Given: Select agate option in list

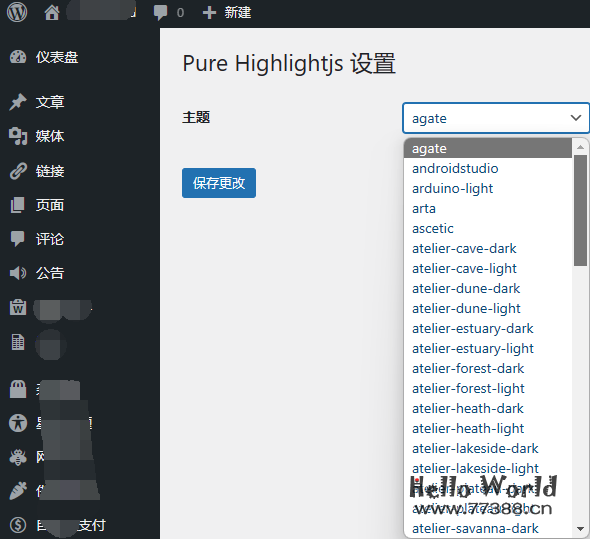Looking at the screenshot, I should point(488,148).
